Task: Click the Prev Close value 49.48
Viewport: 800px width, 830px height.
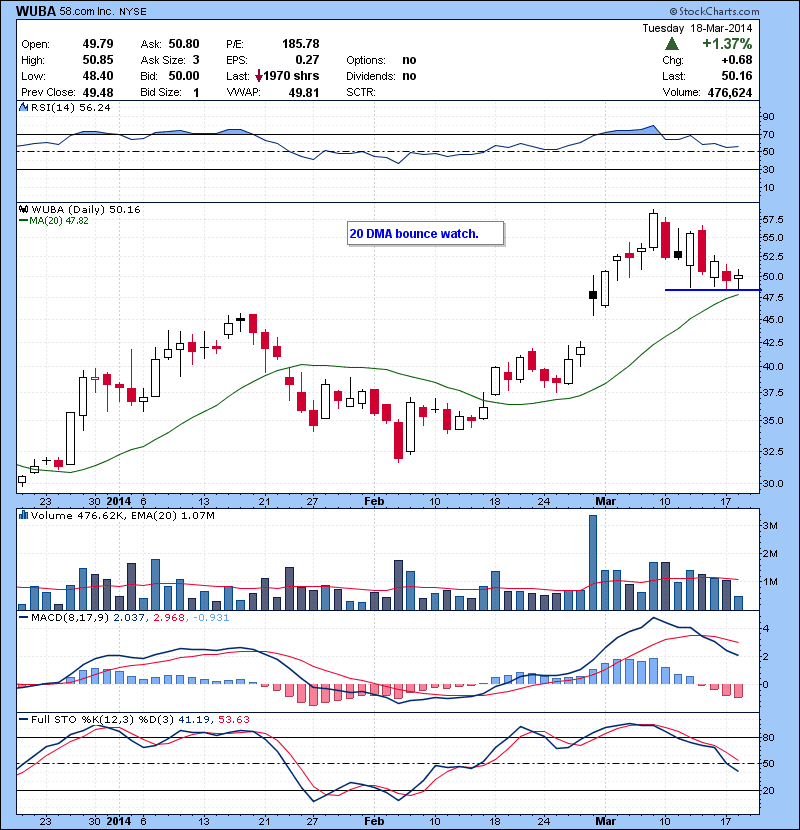Action: 98,93
